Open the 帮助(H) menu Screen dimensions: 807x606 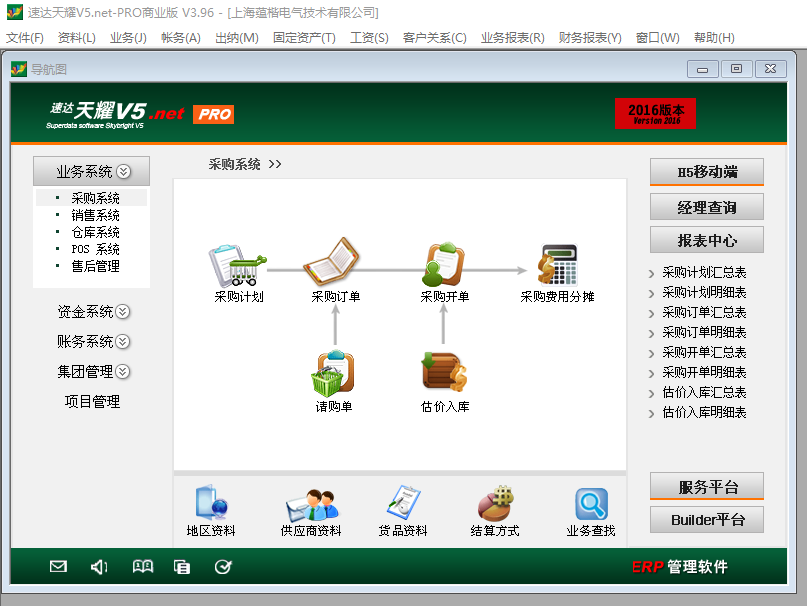[714, 38]
